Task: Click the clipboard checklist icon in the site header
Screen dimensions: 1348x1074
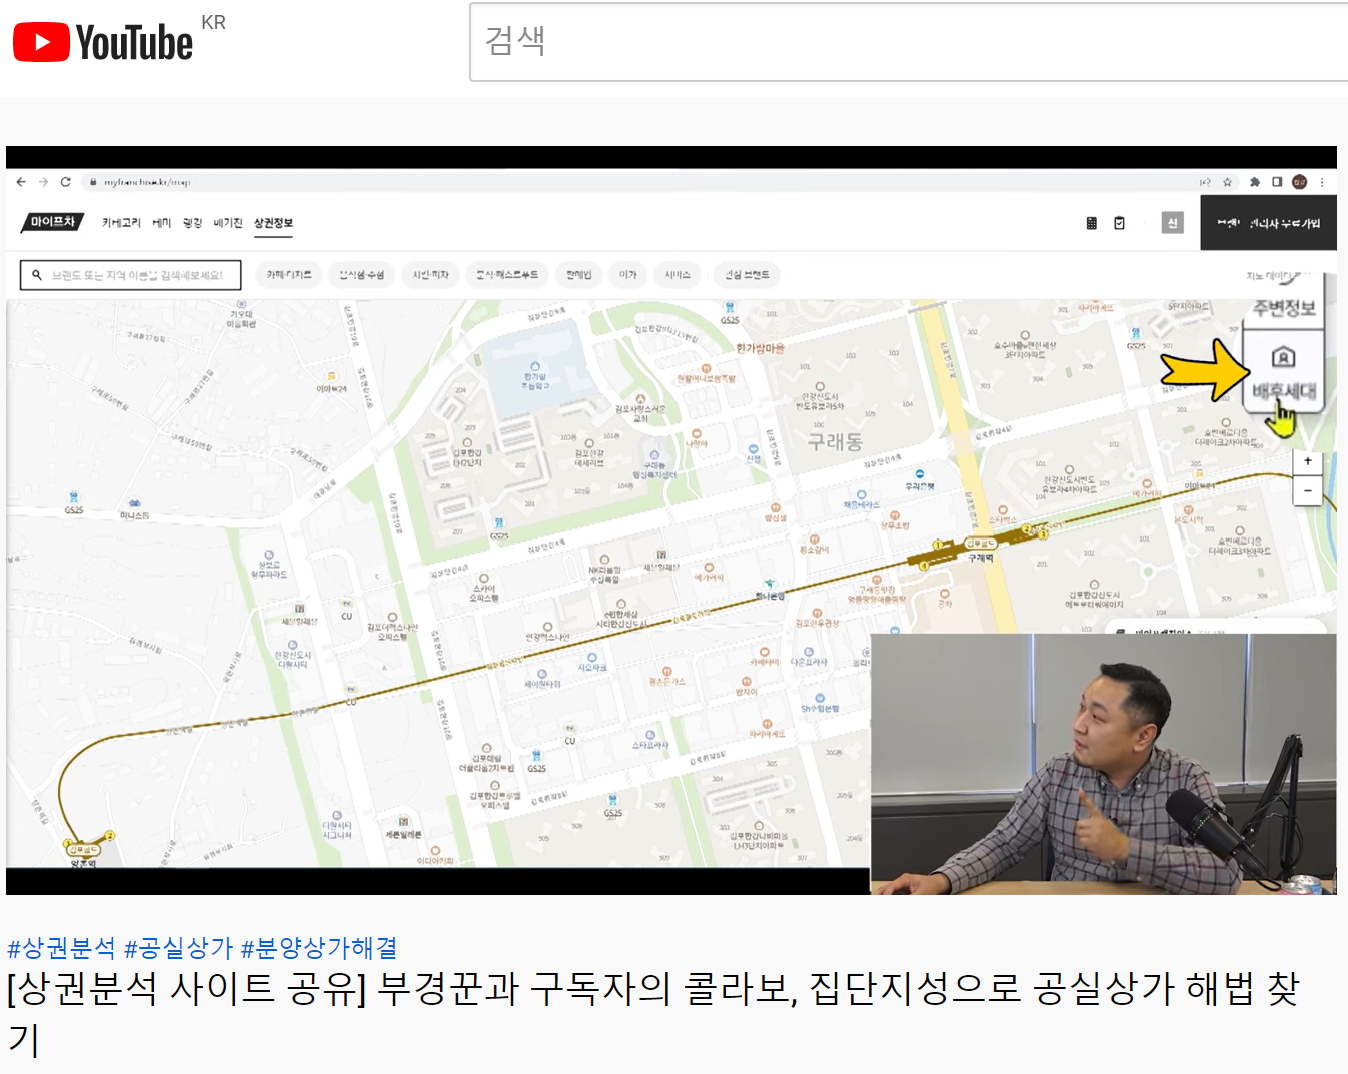Action: coord(1119,223)
